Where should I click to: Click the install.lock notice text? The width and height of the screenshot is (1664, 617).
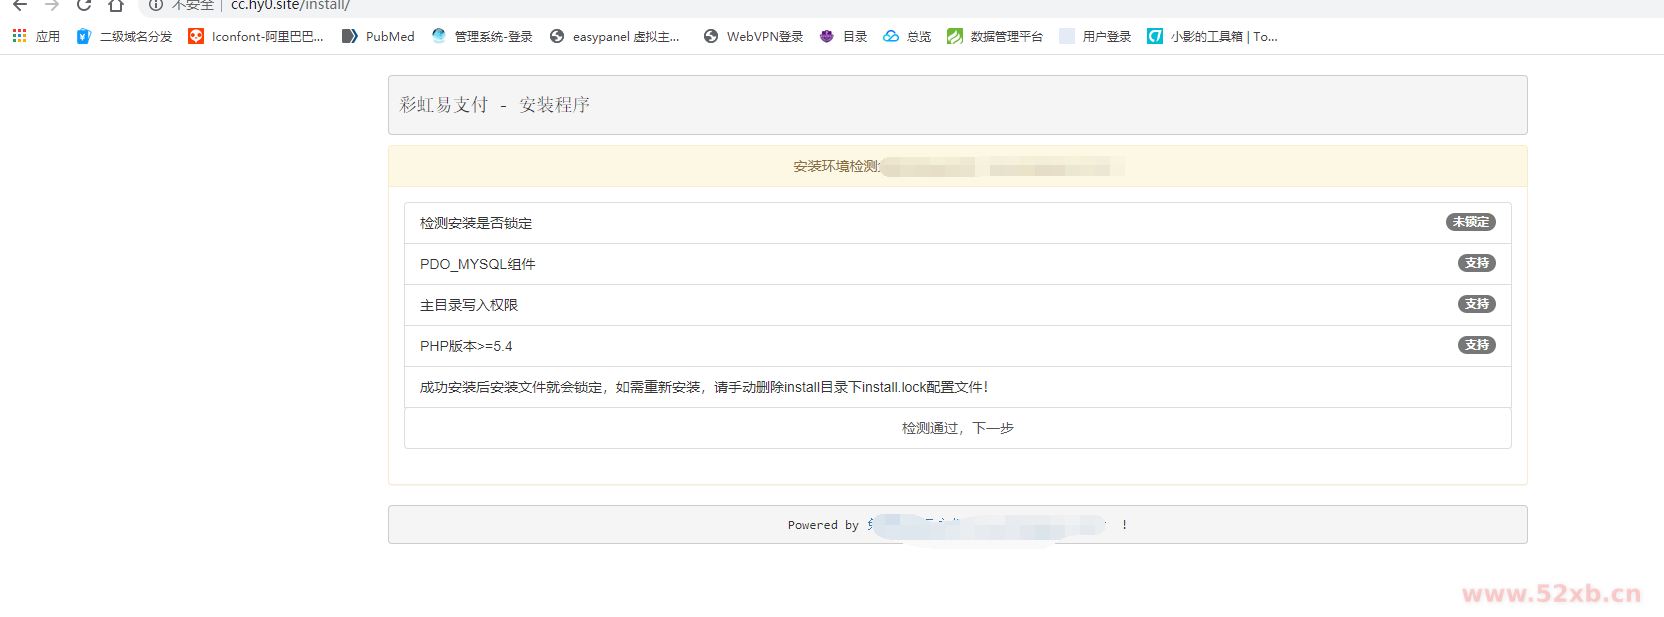pyautogui.click(x=704, y=387)
